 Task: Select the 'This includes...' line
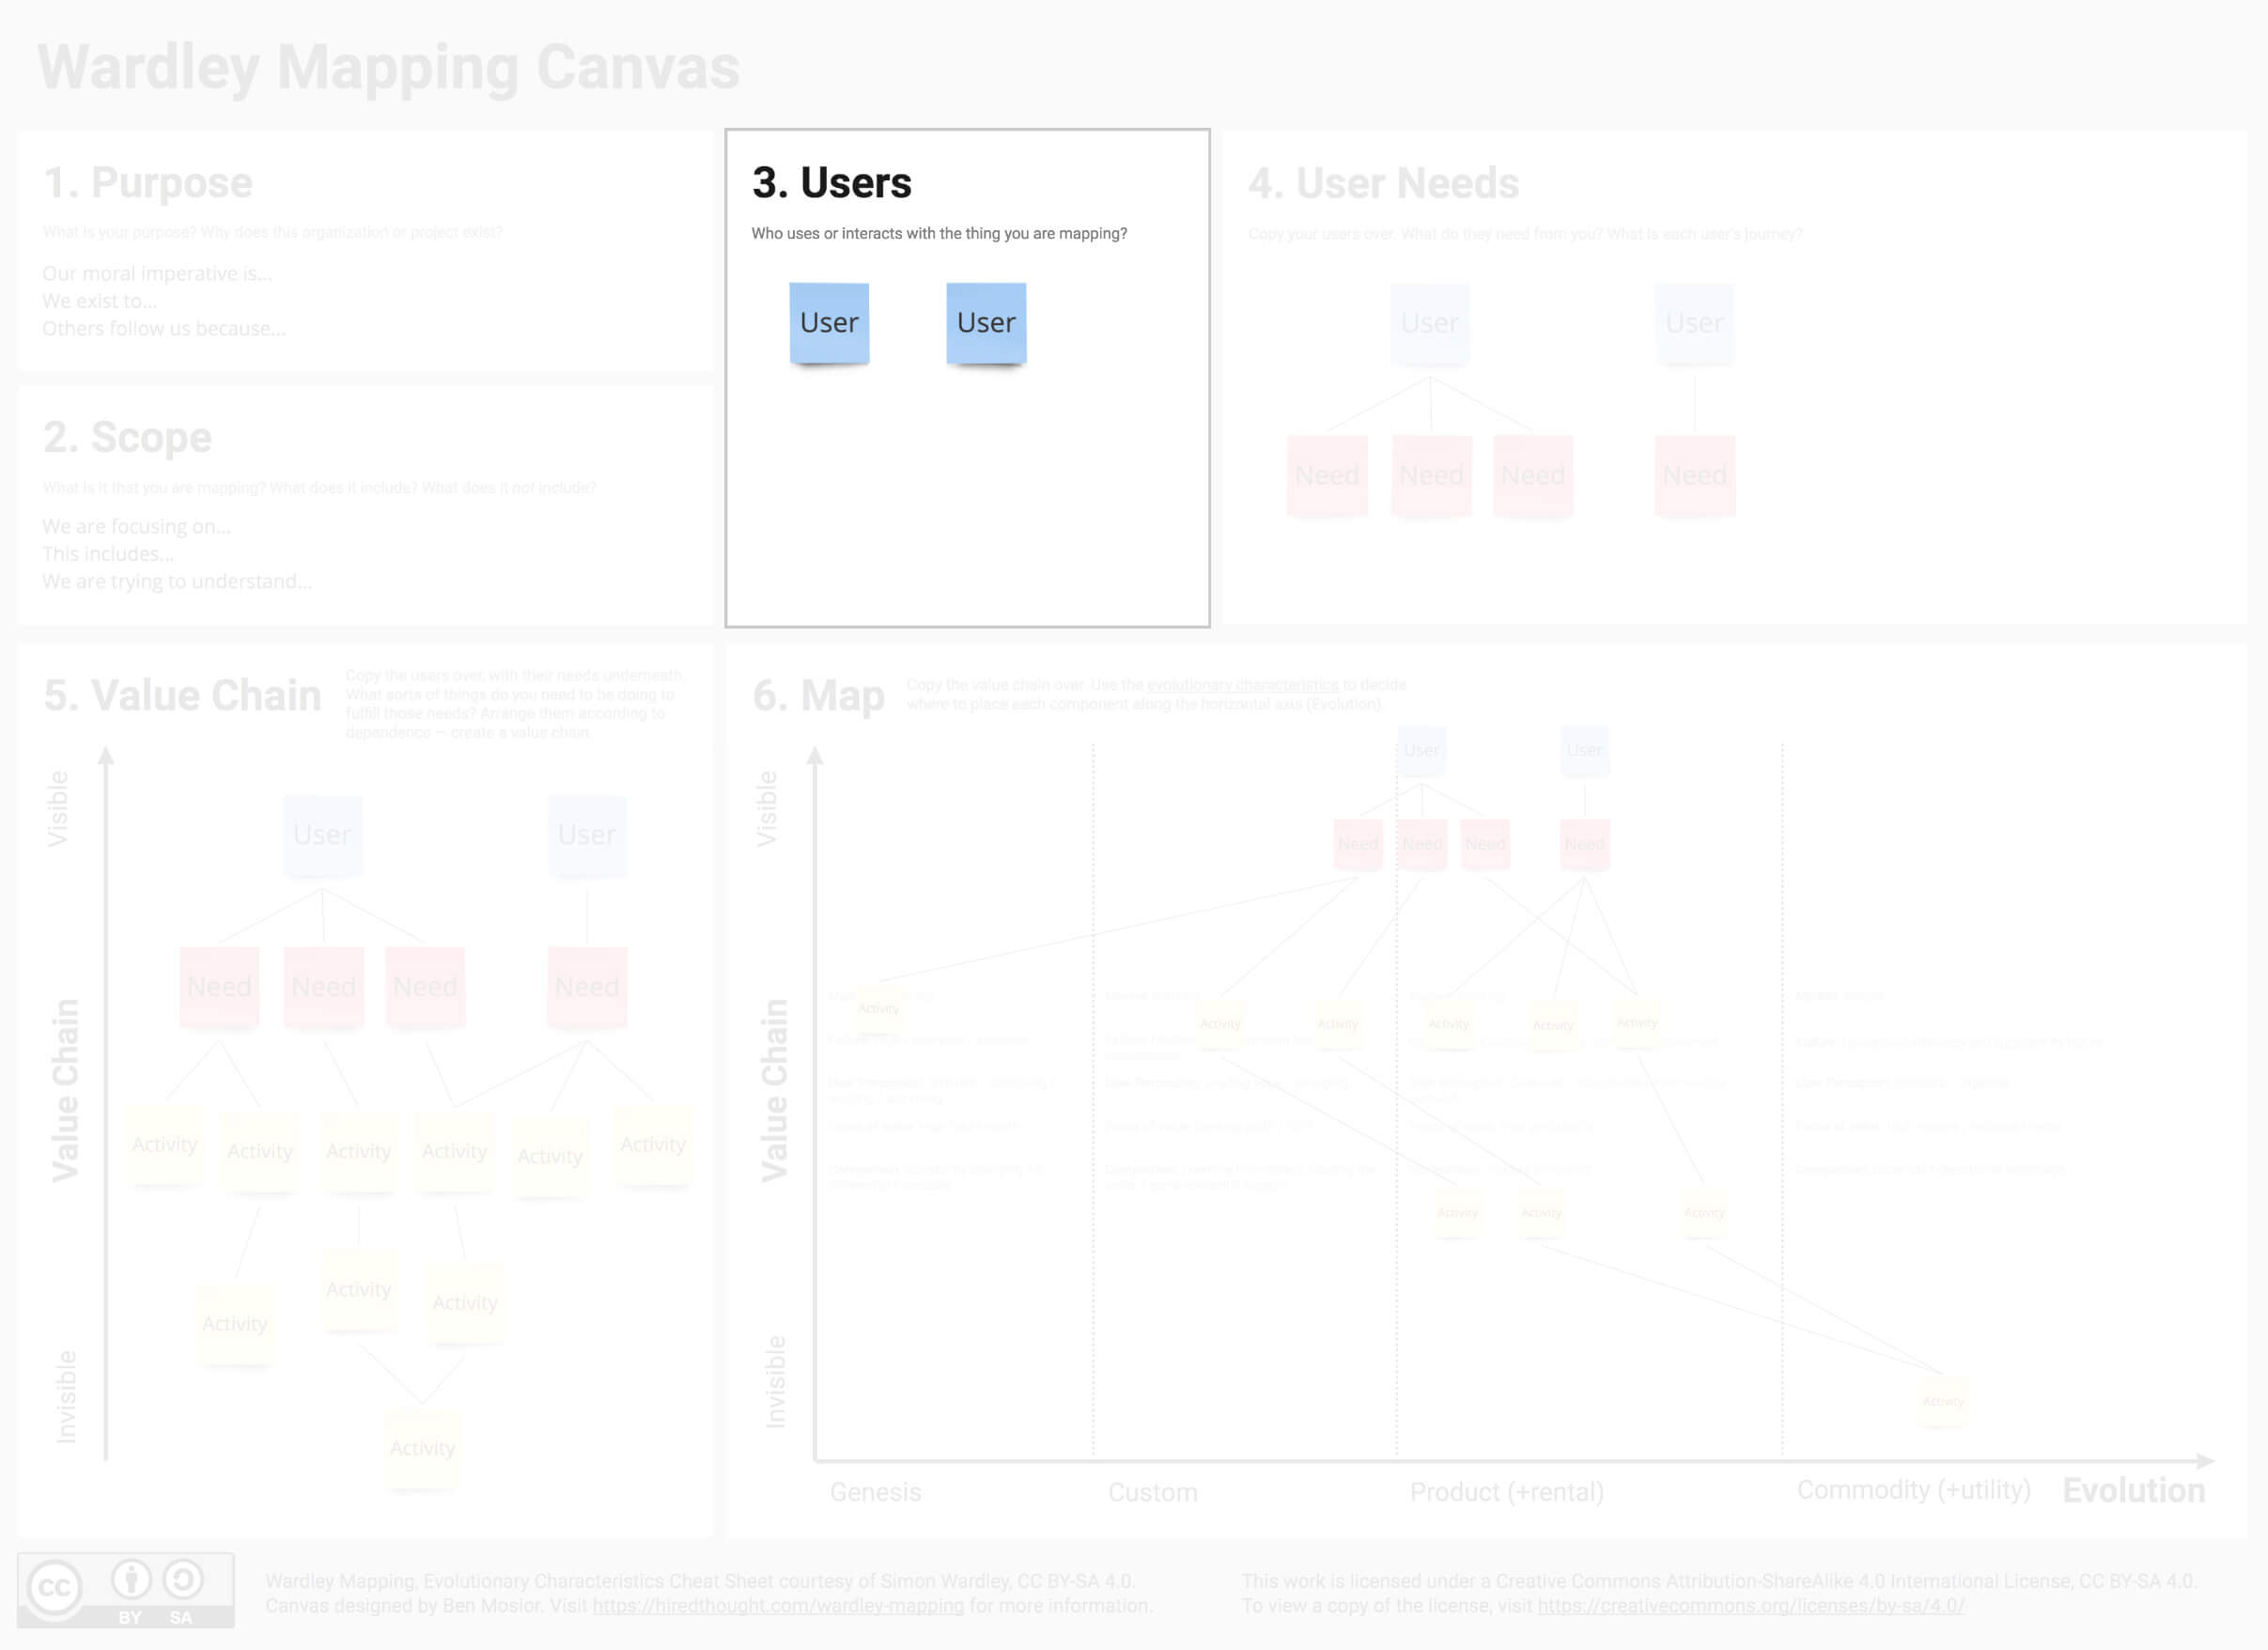coord(108,554)
